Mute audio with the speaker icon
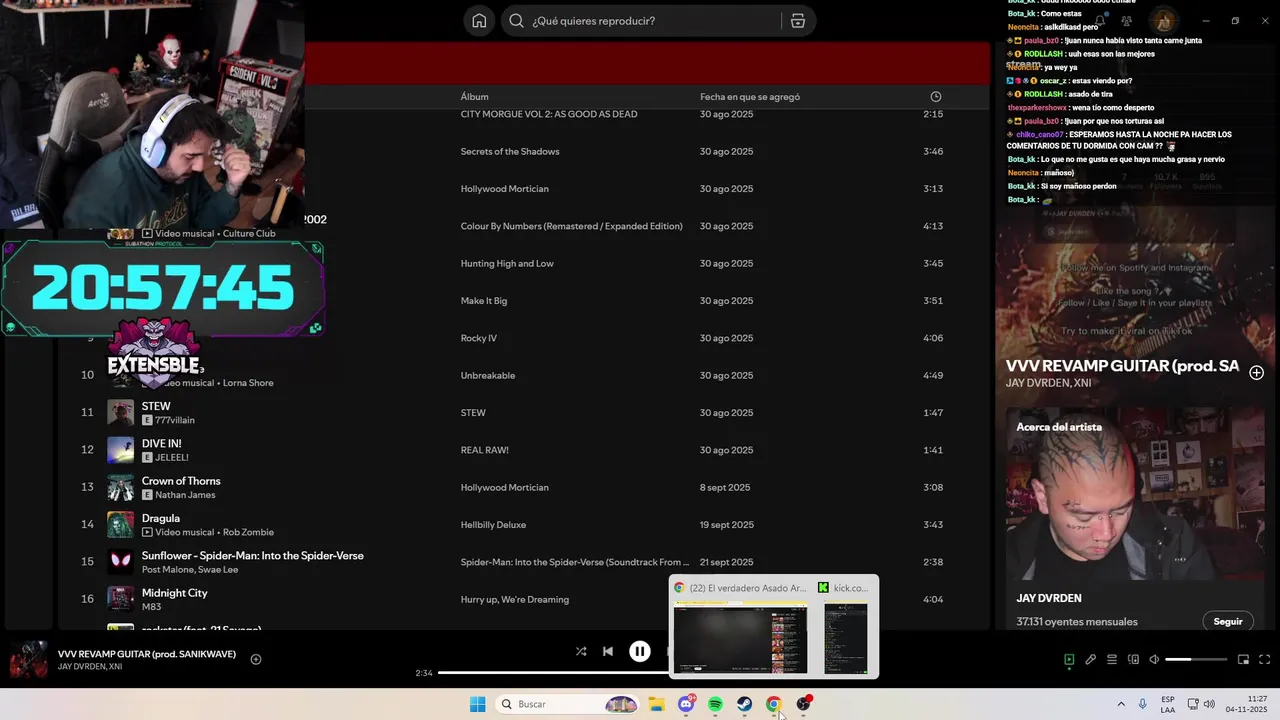This screenshot has width=1280, height=720. (x=1154, y=659)
